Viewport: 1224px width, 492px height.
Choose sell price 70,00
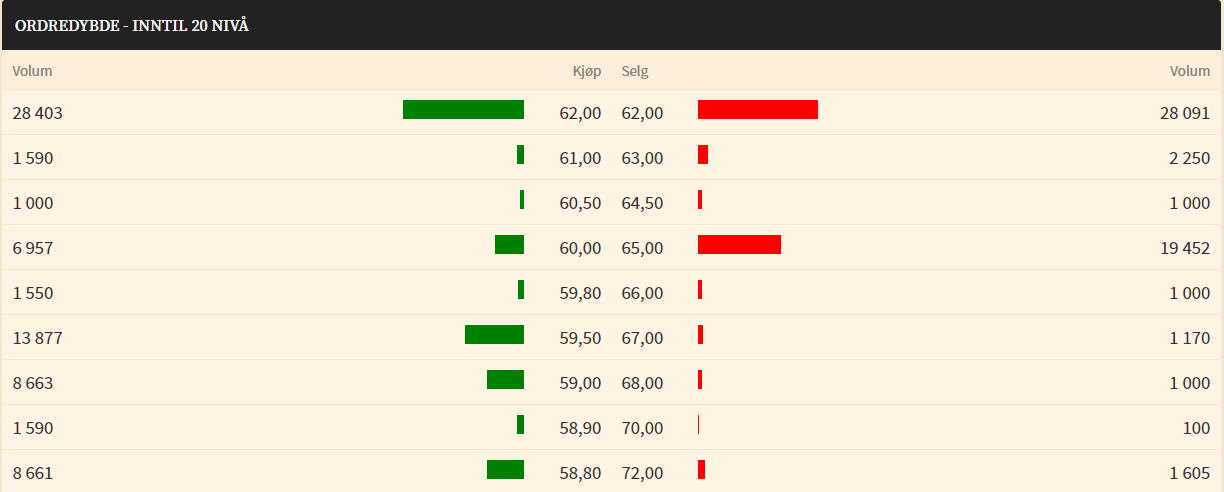click(x=642, y=428)
